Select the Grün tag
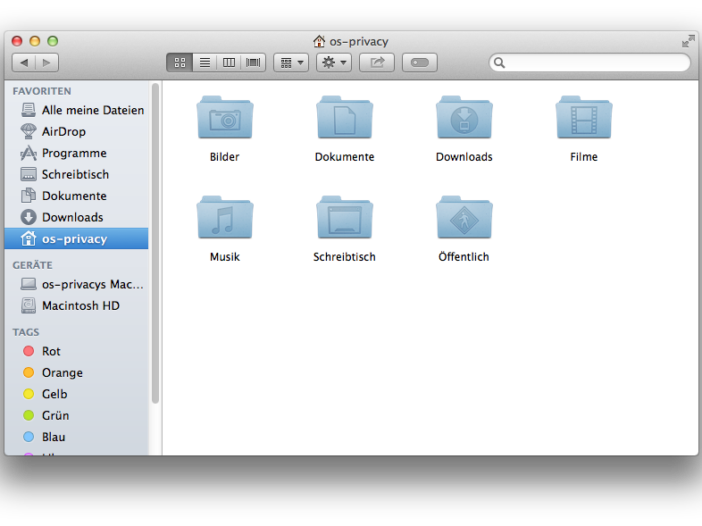 tap(77, 416)
